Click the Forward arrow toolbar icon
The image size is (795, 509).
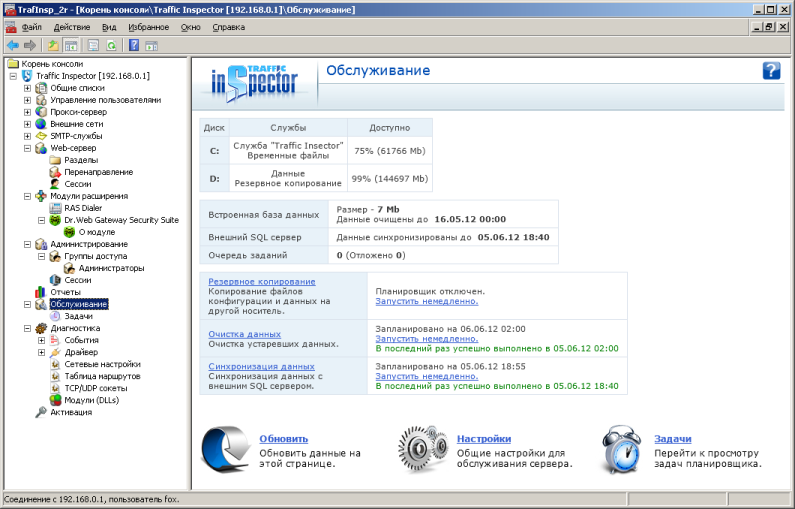pyautogui.click(x=30, y=46)
